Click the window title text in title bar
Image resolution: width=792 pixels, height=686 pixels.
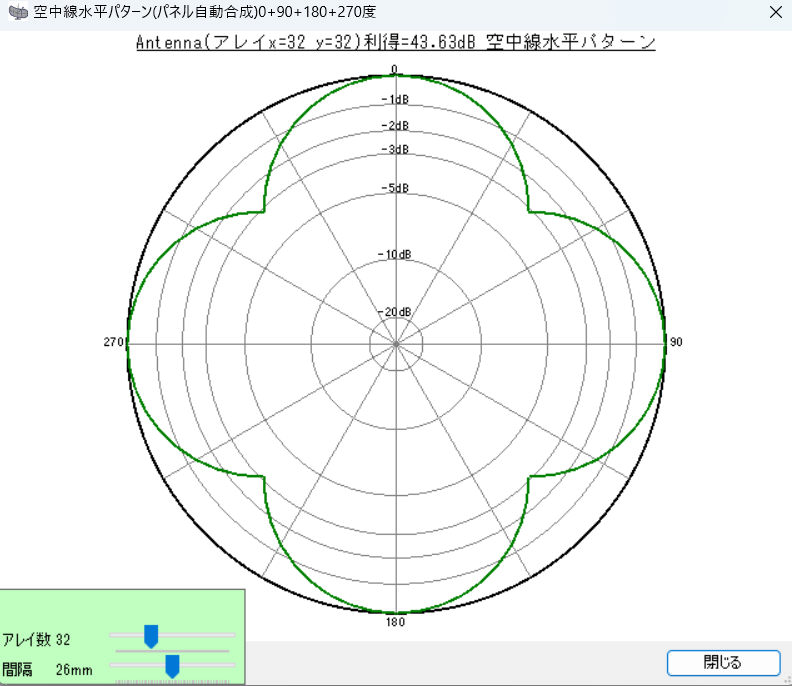pos(205,13)
